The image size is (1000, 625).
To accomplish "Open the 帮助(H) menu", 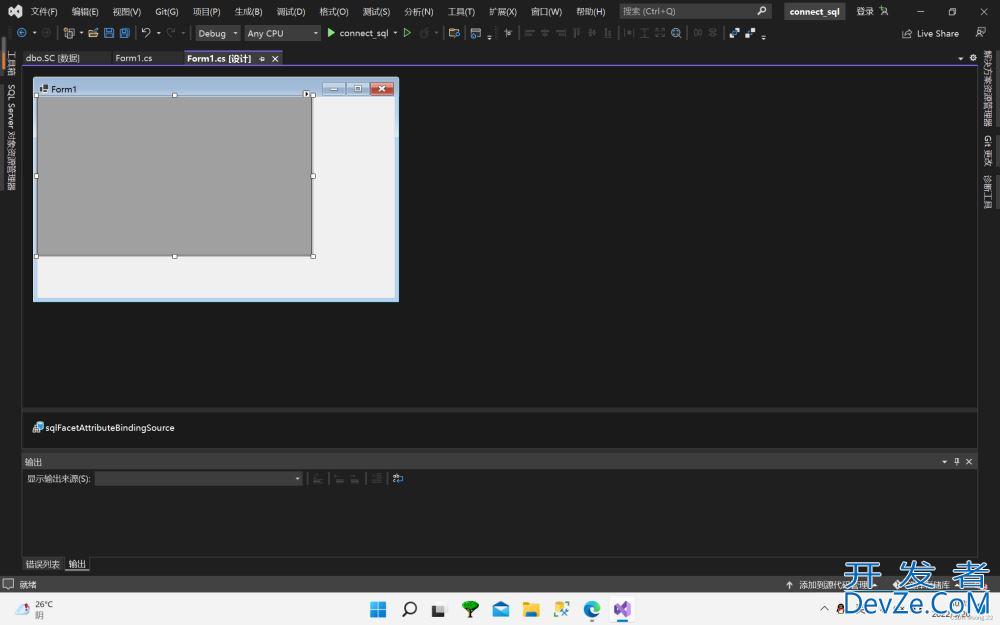I will pos(591,11).
